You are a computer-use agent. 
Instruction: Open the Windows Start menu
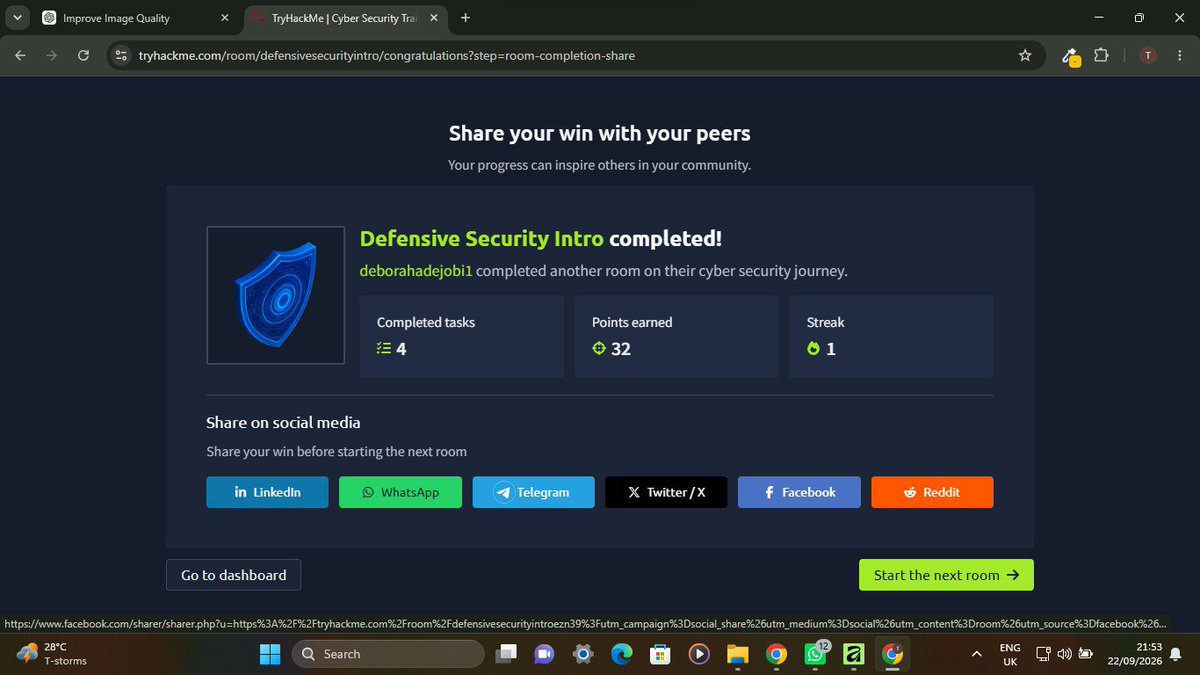[x=270, y=654]
